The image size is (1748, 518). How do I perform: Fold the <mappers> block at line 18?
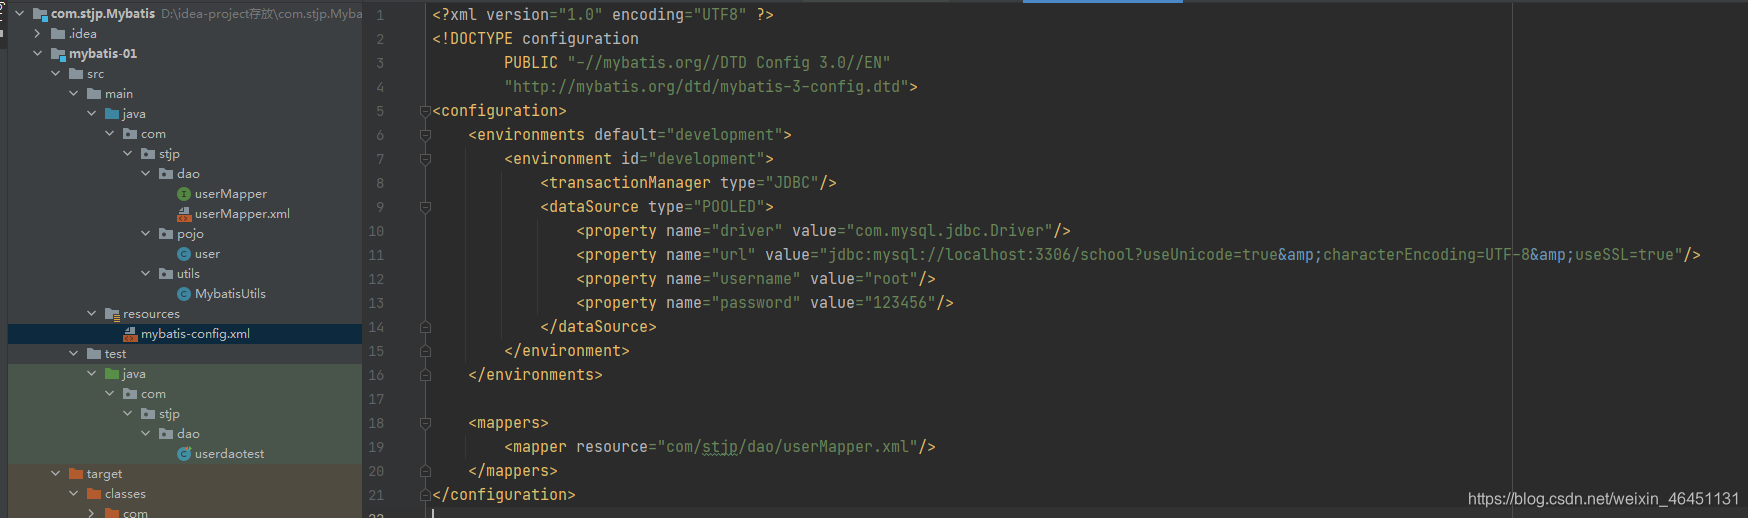[425, 423]
